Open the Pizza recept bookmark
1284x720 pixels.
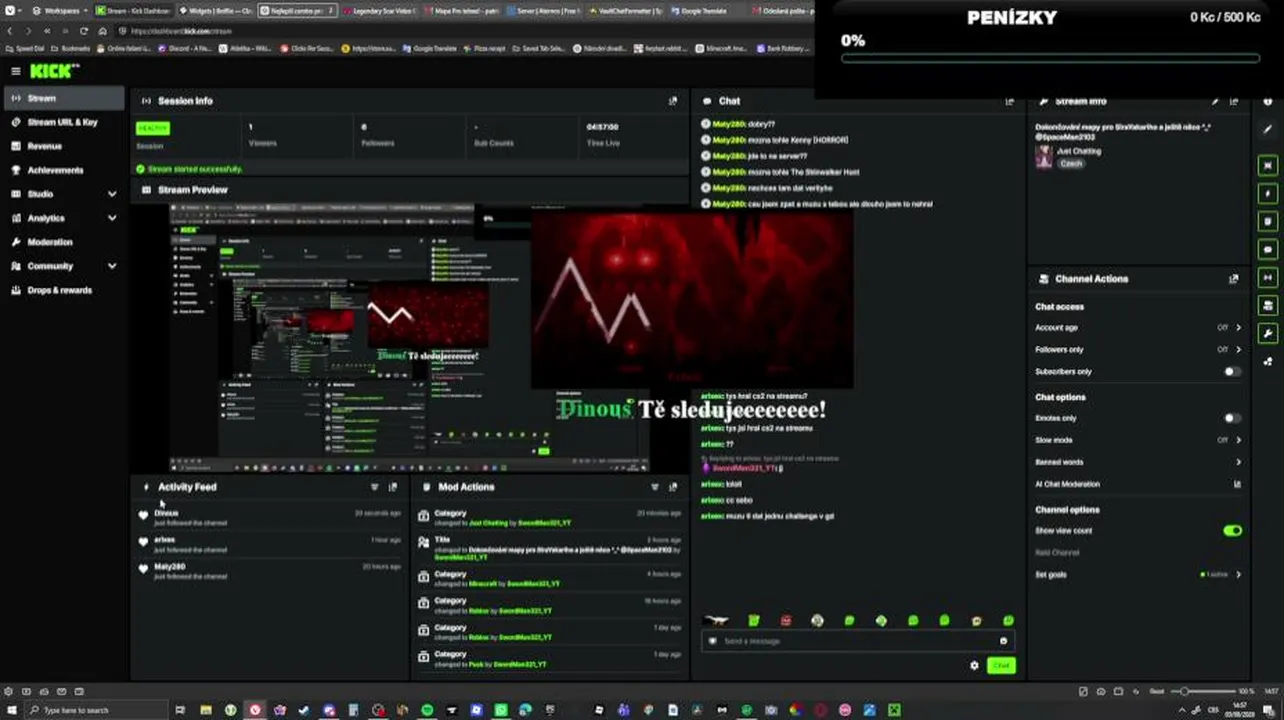point(484,48)
